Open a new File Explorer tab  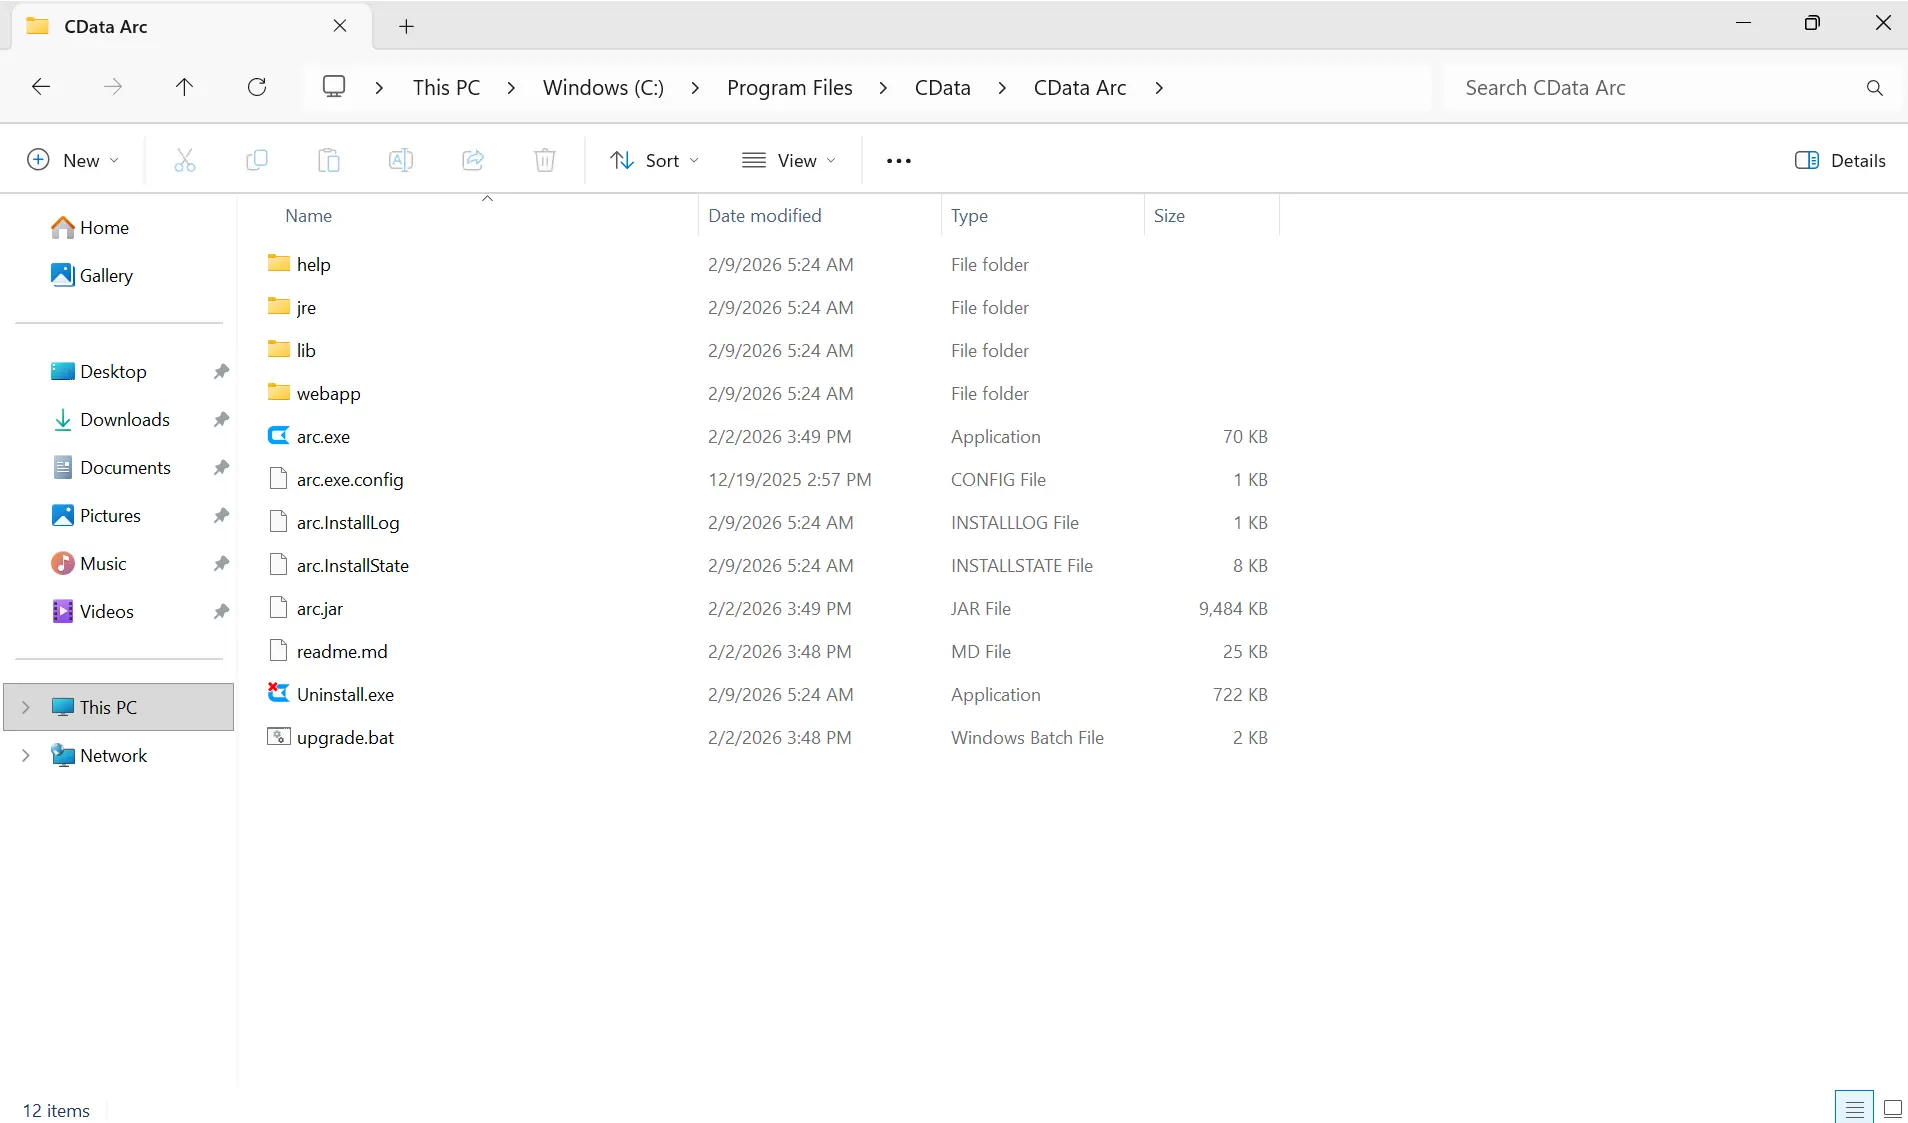[x=406, y=26]
